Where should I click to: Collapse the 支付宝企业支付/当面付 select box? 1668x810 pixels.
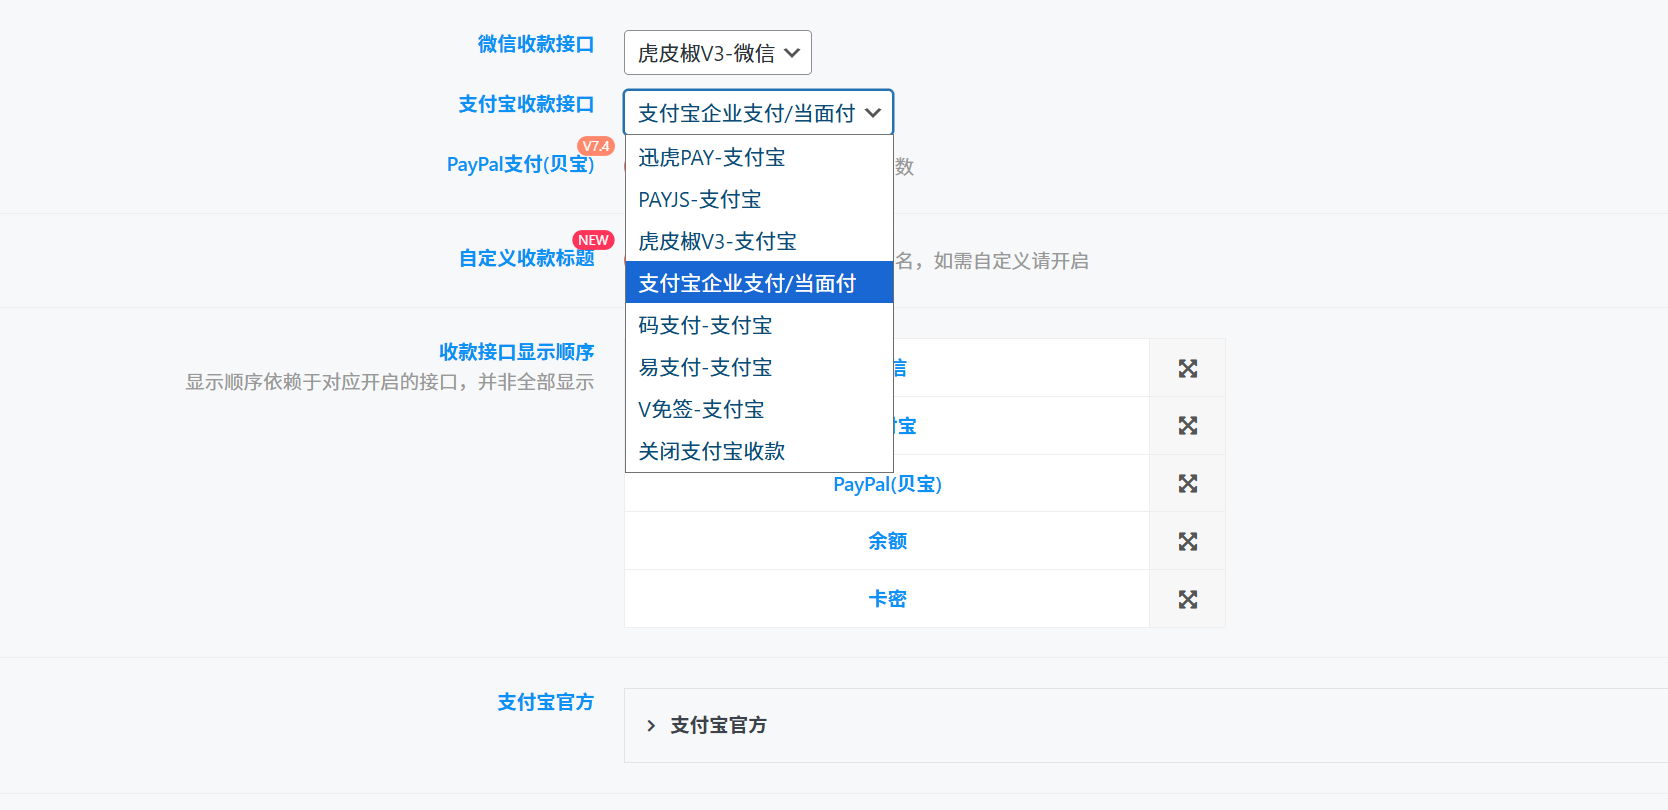(758, 113)
